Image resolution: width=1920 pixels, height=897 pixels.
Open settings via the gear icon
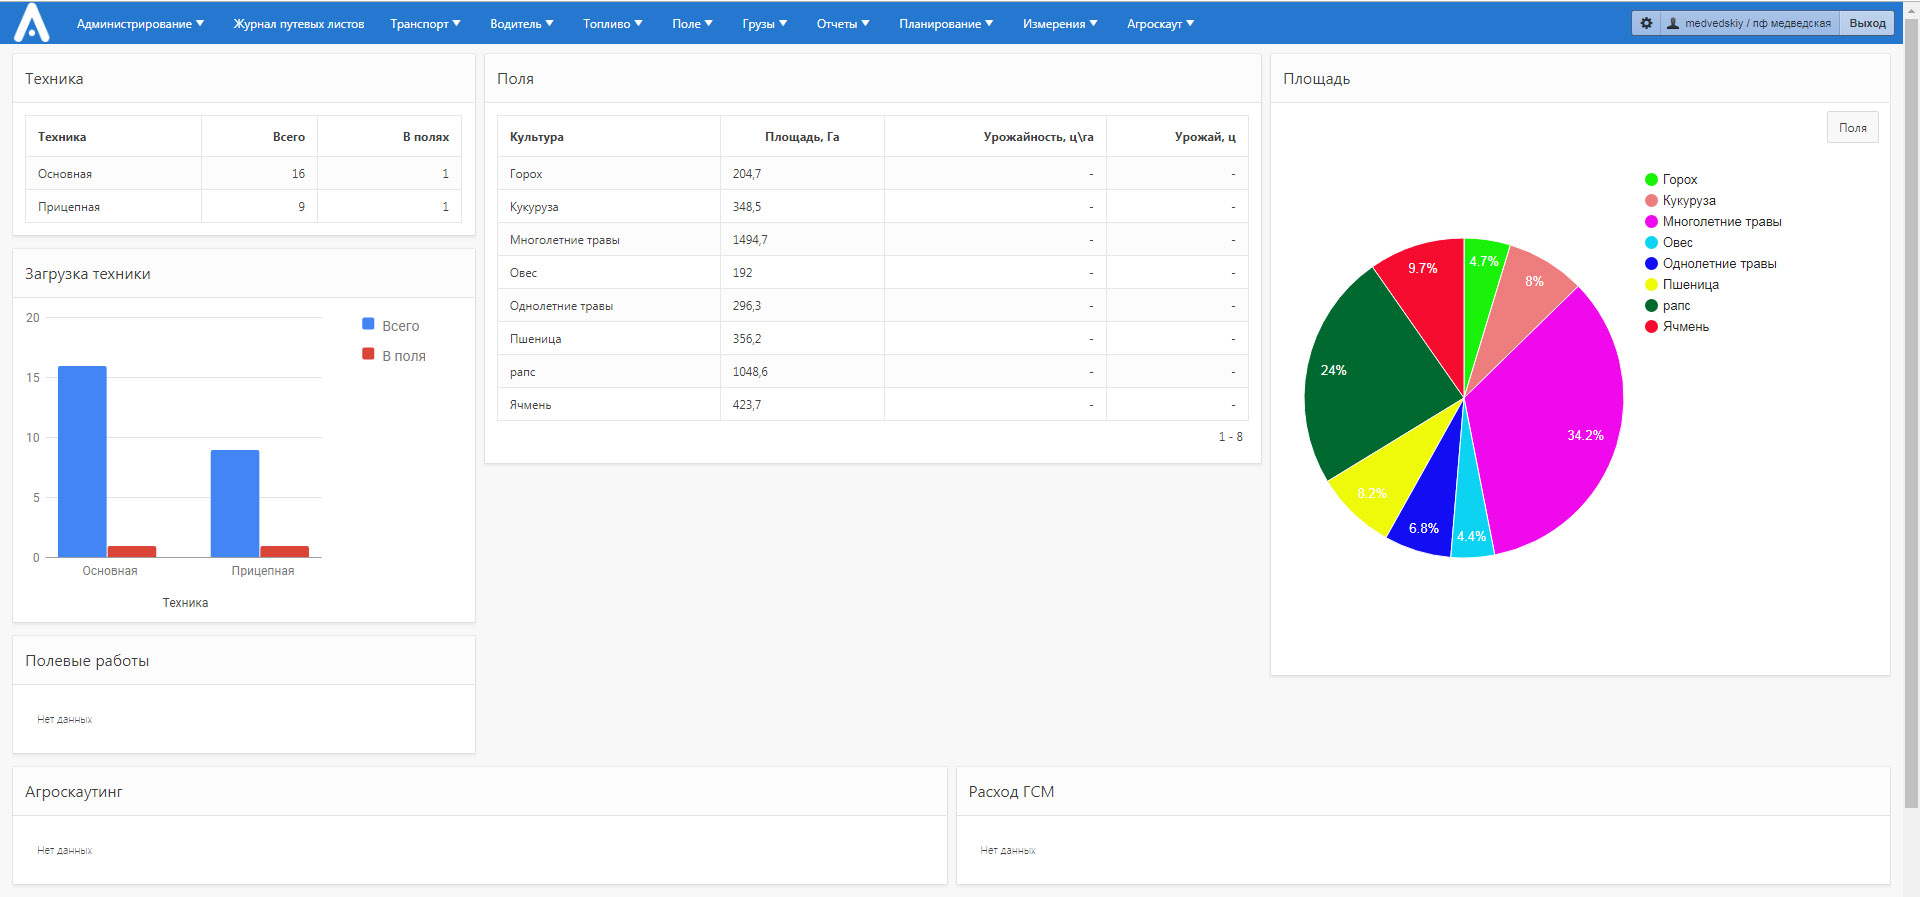click(x=1646, y=23)
